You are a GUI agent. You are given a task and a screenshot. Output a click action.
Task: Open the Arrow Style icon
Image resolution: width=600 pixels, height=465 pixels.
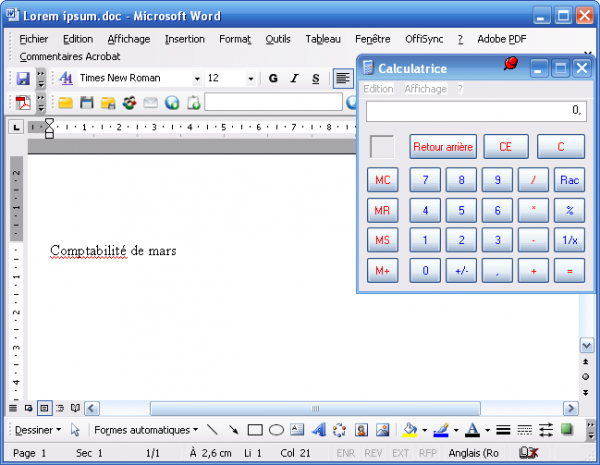[546, 430]
